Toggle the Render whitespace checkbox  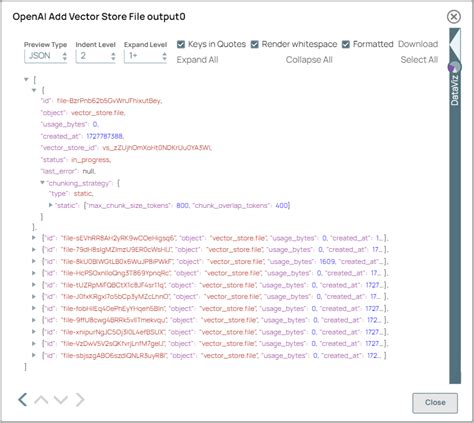click(255, 44)
